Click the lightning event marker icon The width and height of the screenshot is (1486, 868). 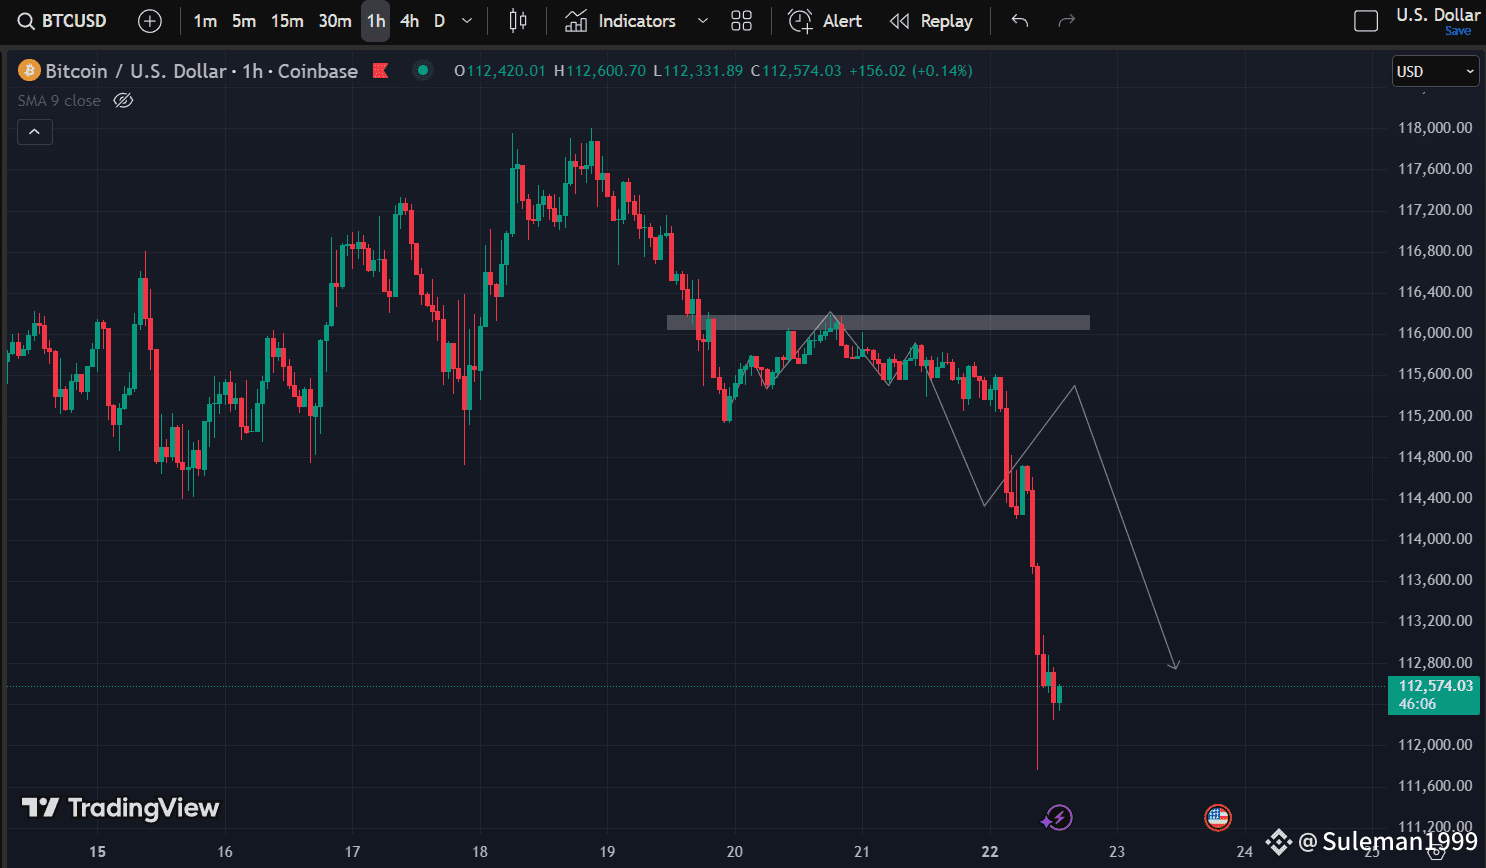(x=1057, y=818)
